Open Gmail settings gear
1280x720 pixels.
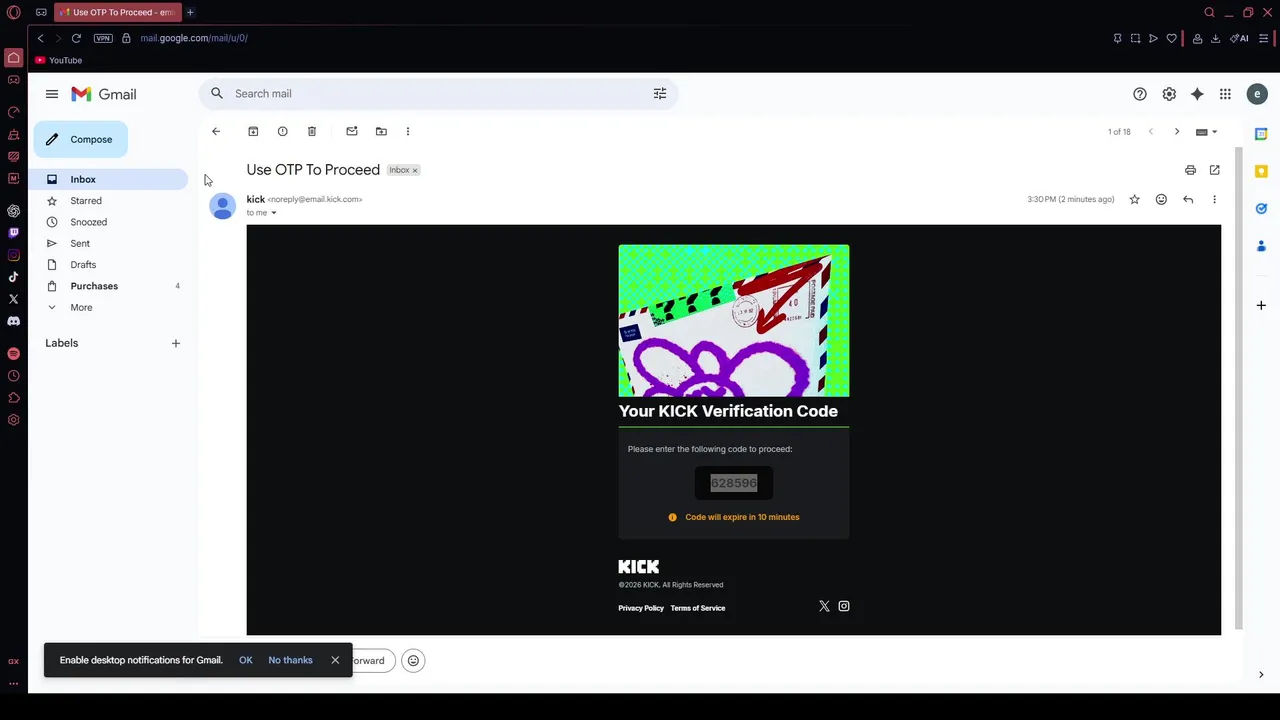[x=1169, y=94]
